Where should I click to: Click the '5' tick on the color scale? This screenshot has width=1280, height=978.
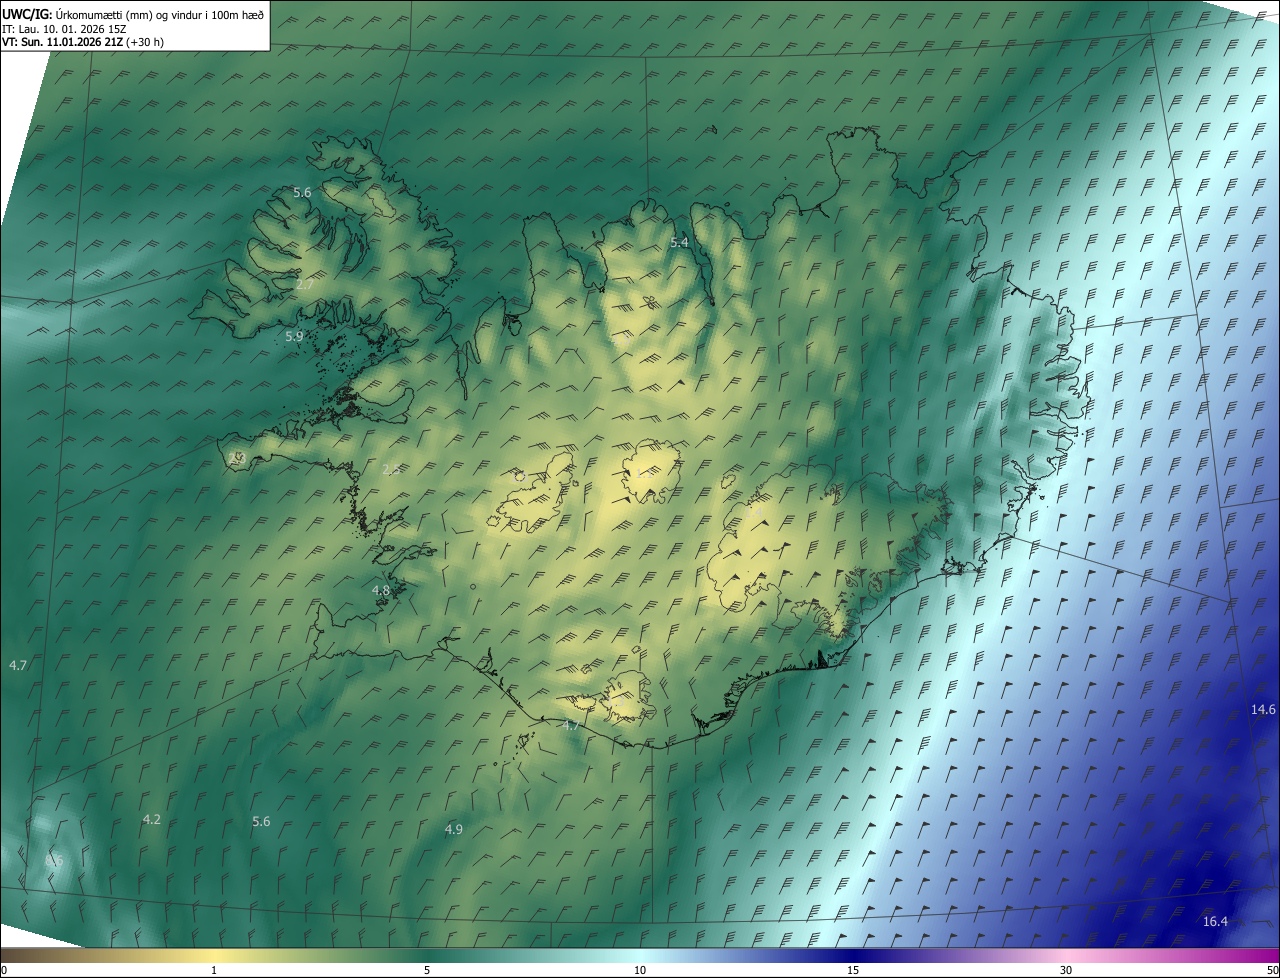pyautogui.click(x=427, y=970)
